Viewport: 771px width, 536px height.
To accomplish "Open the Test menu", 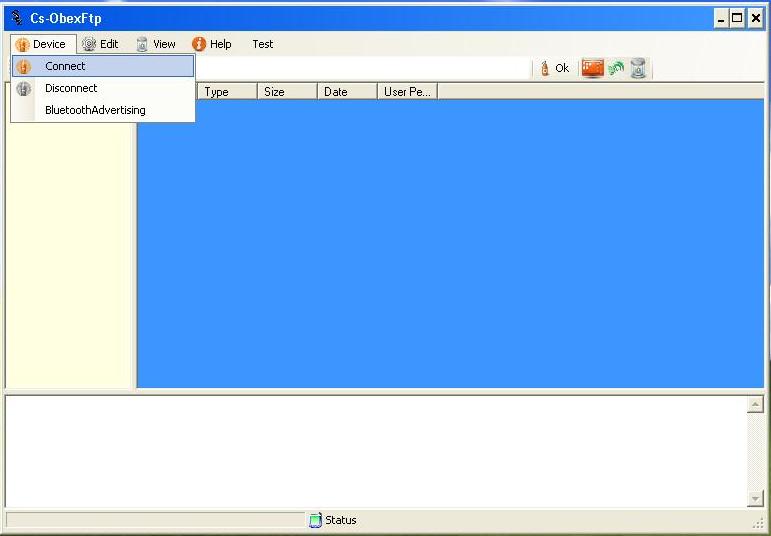I will click(x=263, y=44).
